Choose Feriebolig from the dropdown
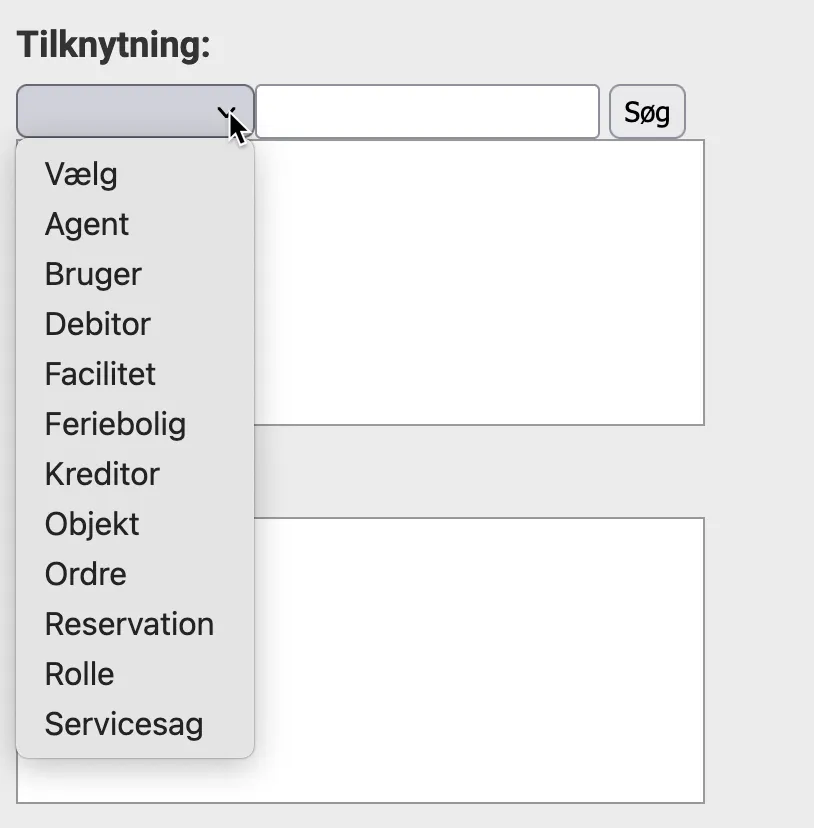 point(115,424)
